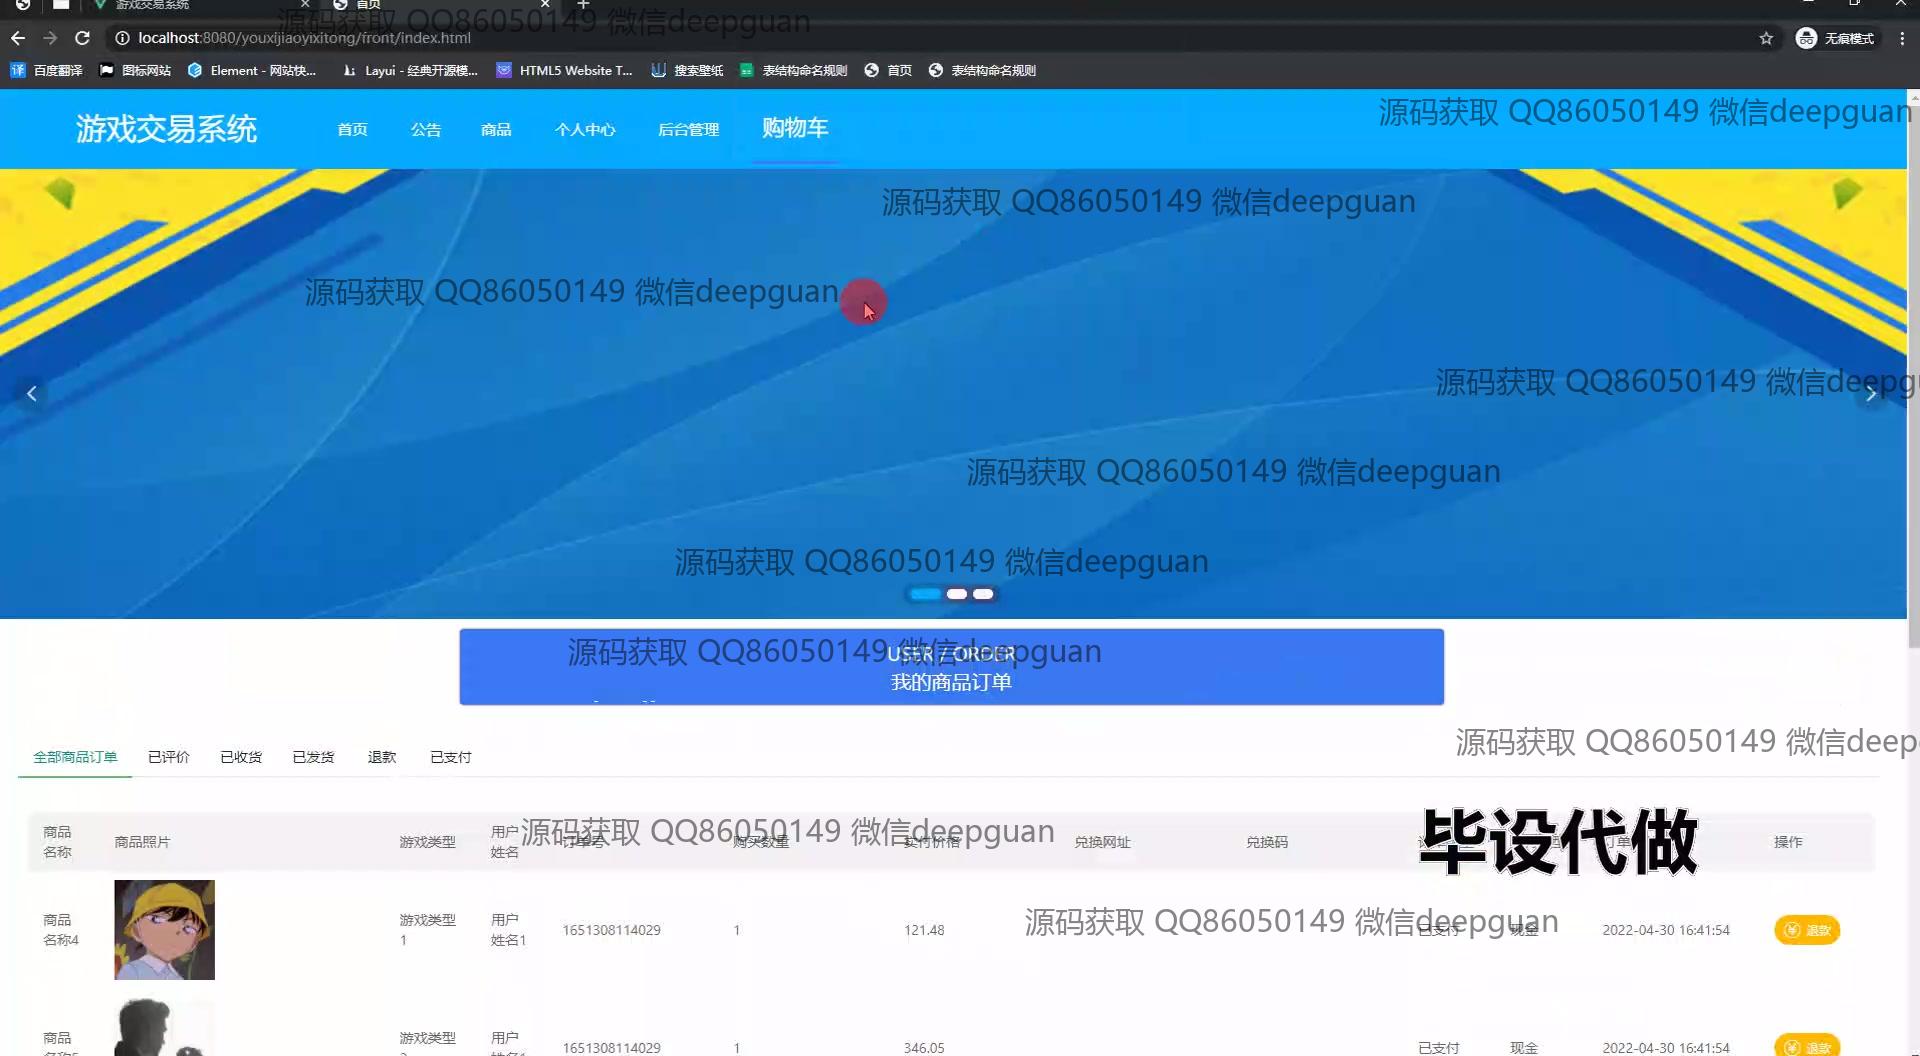Open the Element bookmark in bookmarks bar
This screenshot has height=1056, width=1920.
coord(251,70)
